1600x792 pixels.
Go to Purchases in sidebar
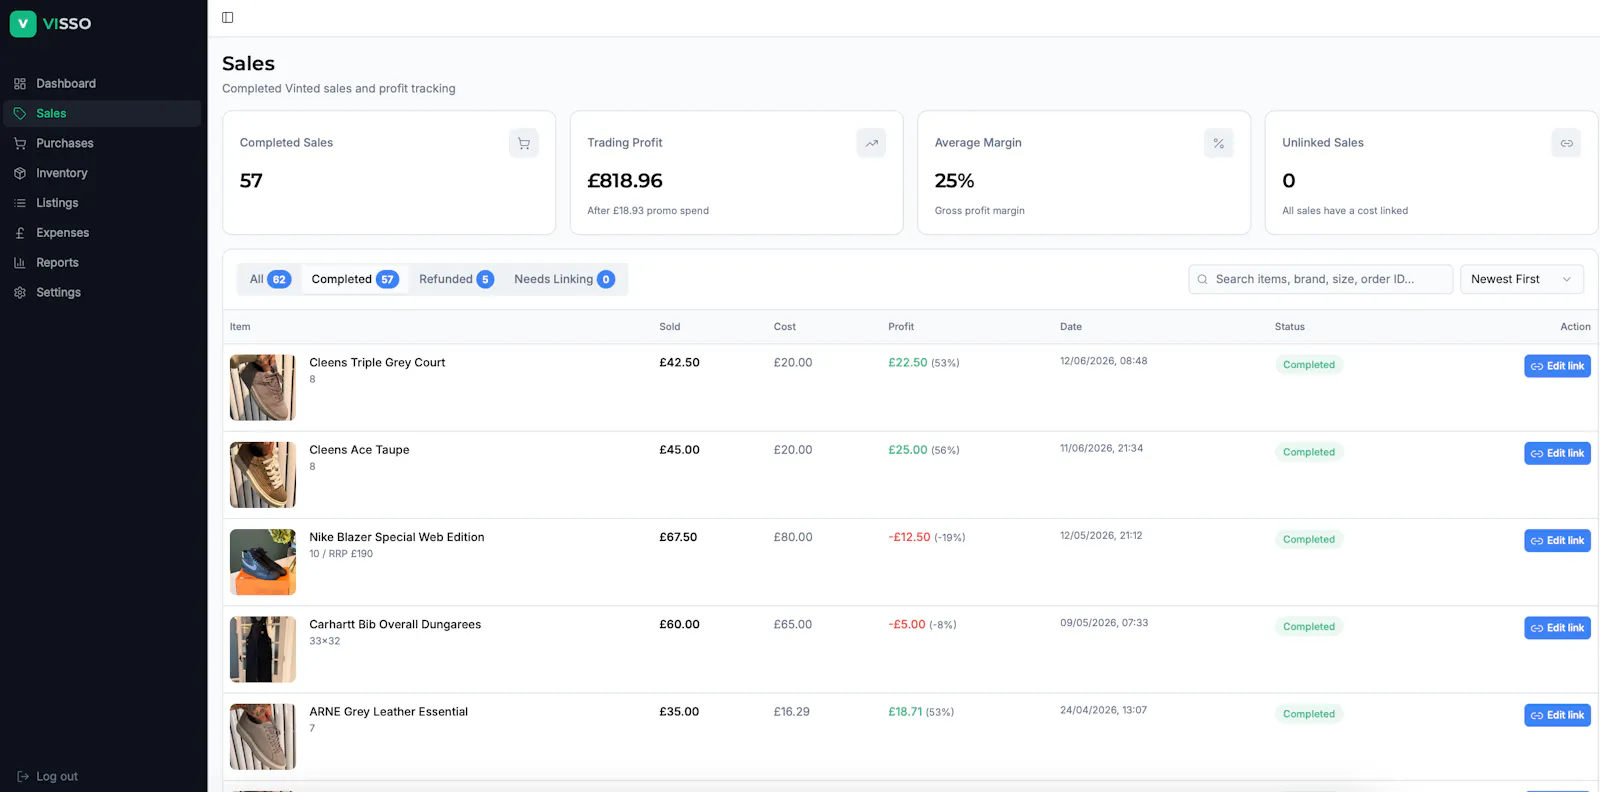click(x=102, y=144)
